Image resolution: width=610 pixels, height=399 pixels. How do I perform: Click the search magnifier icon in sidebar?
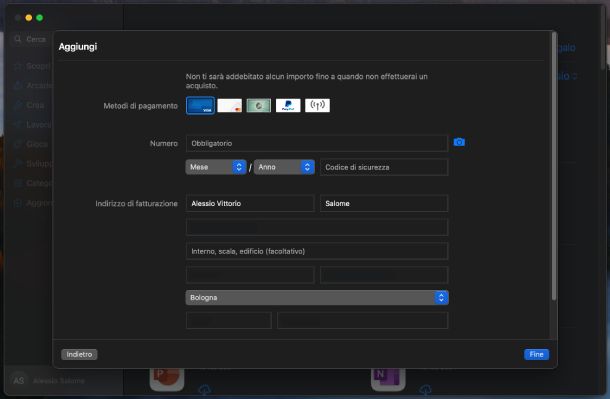[x=18, y=39]
